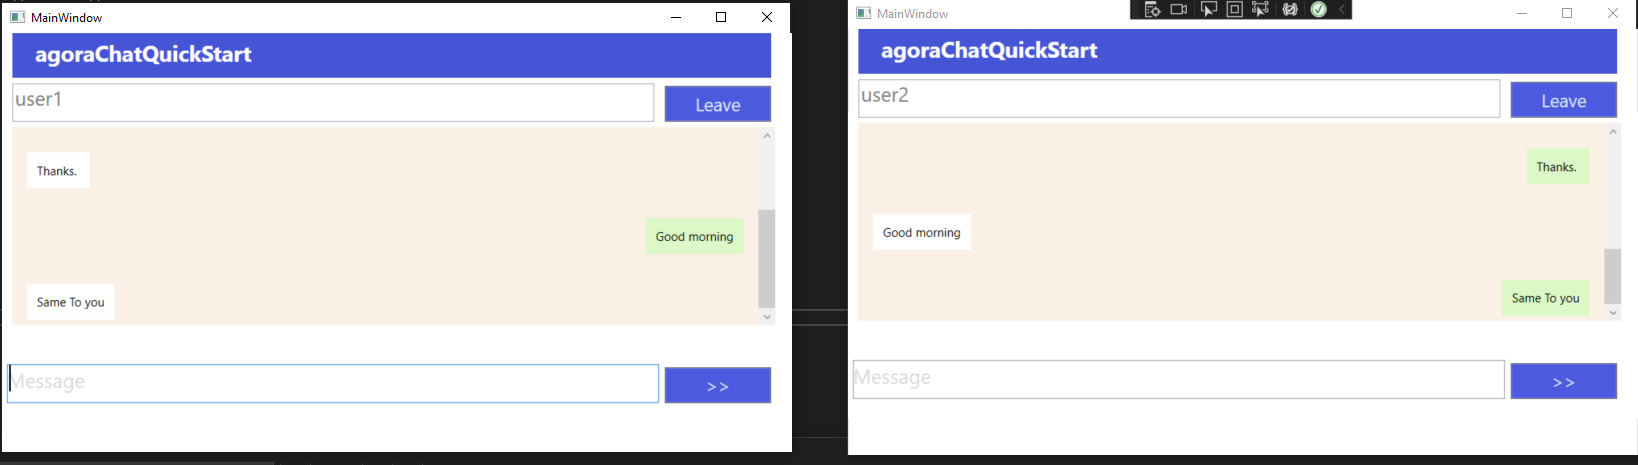Click Hot Reload icon in debug toolbar
Viewport: 1638px width, 465px height.
(x=1290, y=10)
